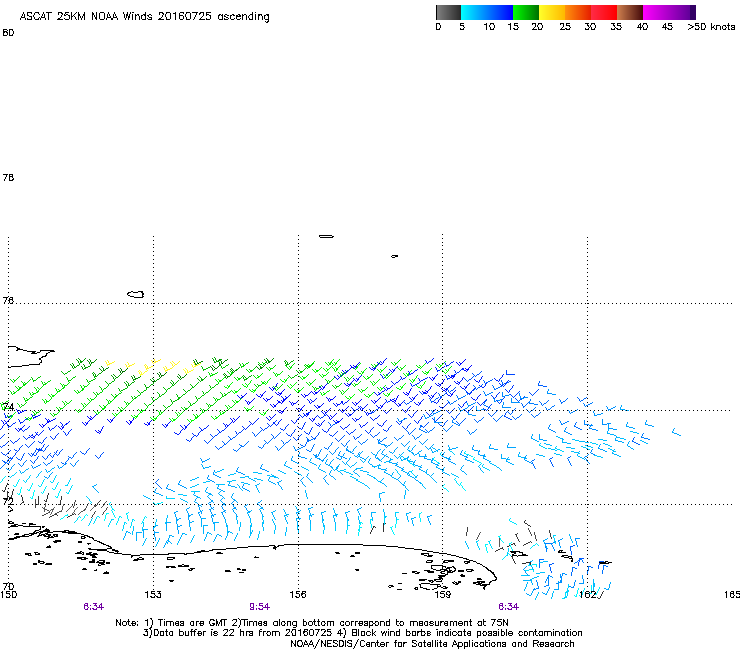Select the red 30–35 knots legend segment

(x=604, y=12)
